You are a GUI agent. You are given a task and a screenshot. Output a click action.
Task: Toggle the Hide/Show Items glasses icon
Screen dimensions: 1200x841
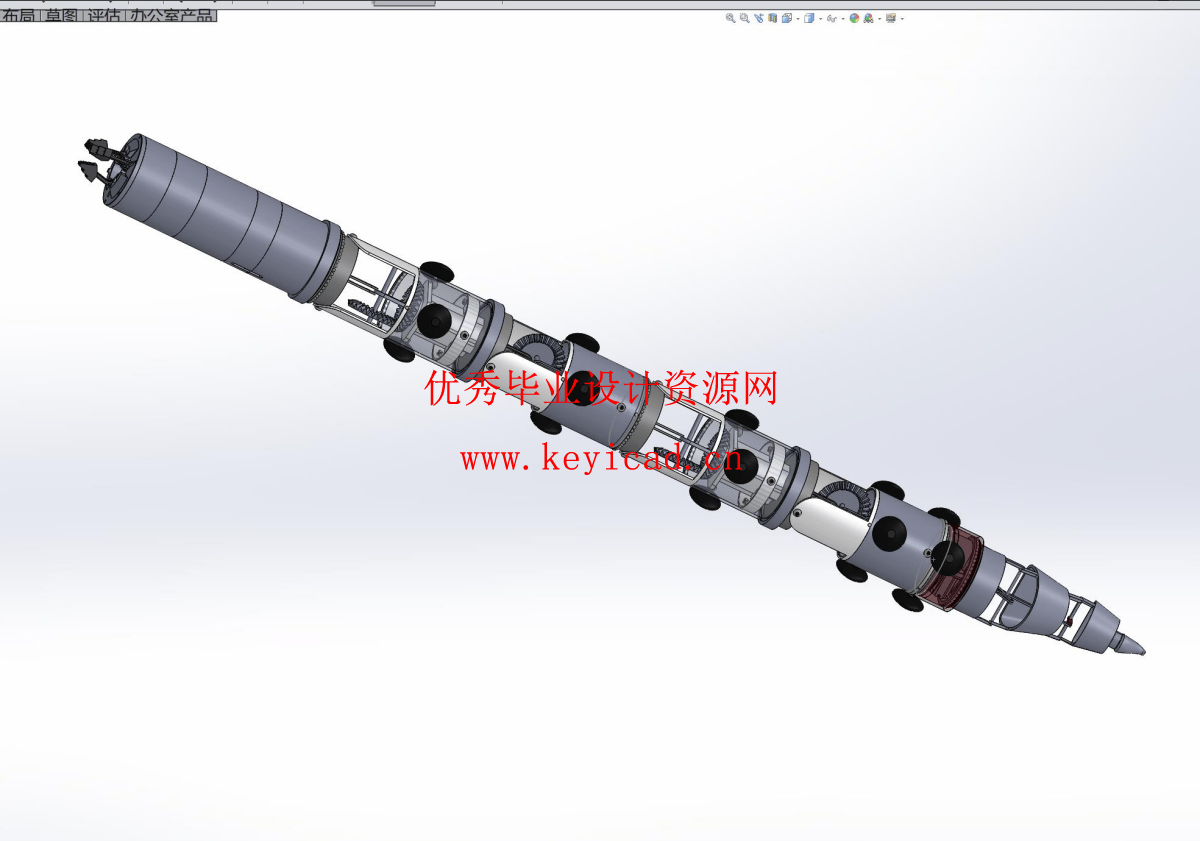[832, 18]
